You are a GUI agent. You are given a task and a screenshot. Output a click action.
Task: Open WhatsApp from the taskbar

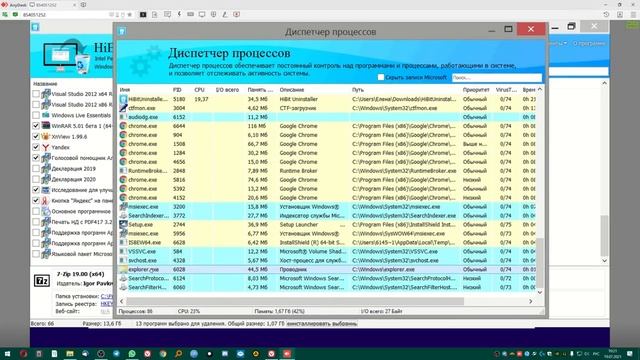tap(132, 353)
